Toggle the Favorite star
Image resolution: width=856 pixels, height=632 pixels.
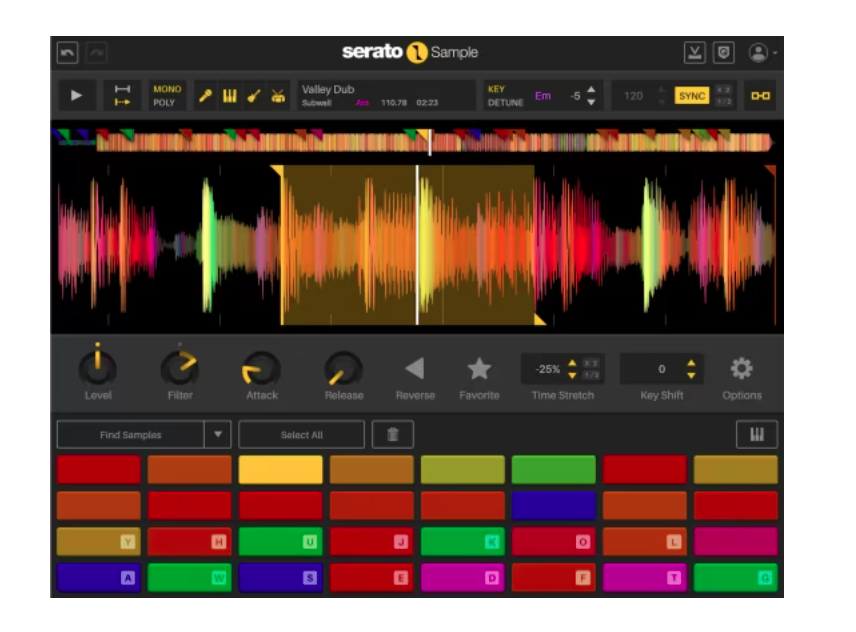click(479, 369)
